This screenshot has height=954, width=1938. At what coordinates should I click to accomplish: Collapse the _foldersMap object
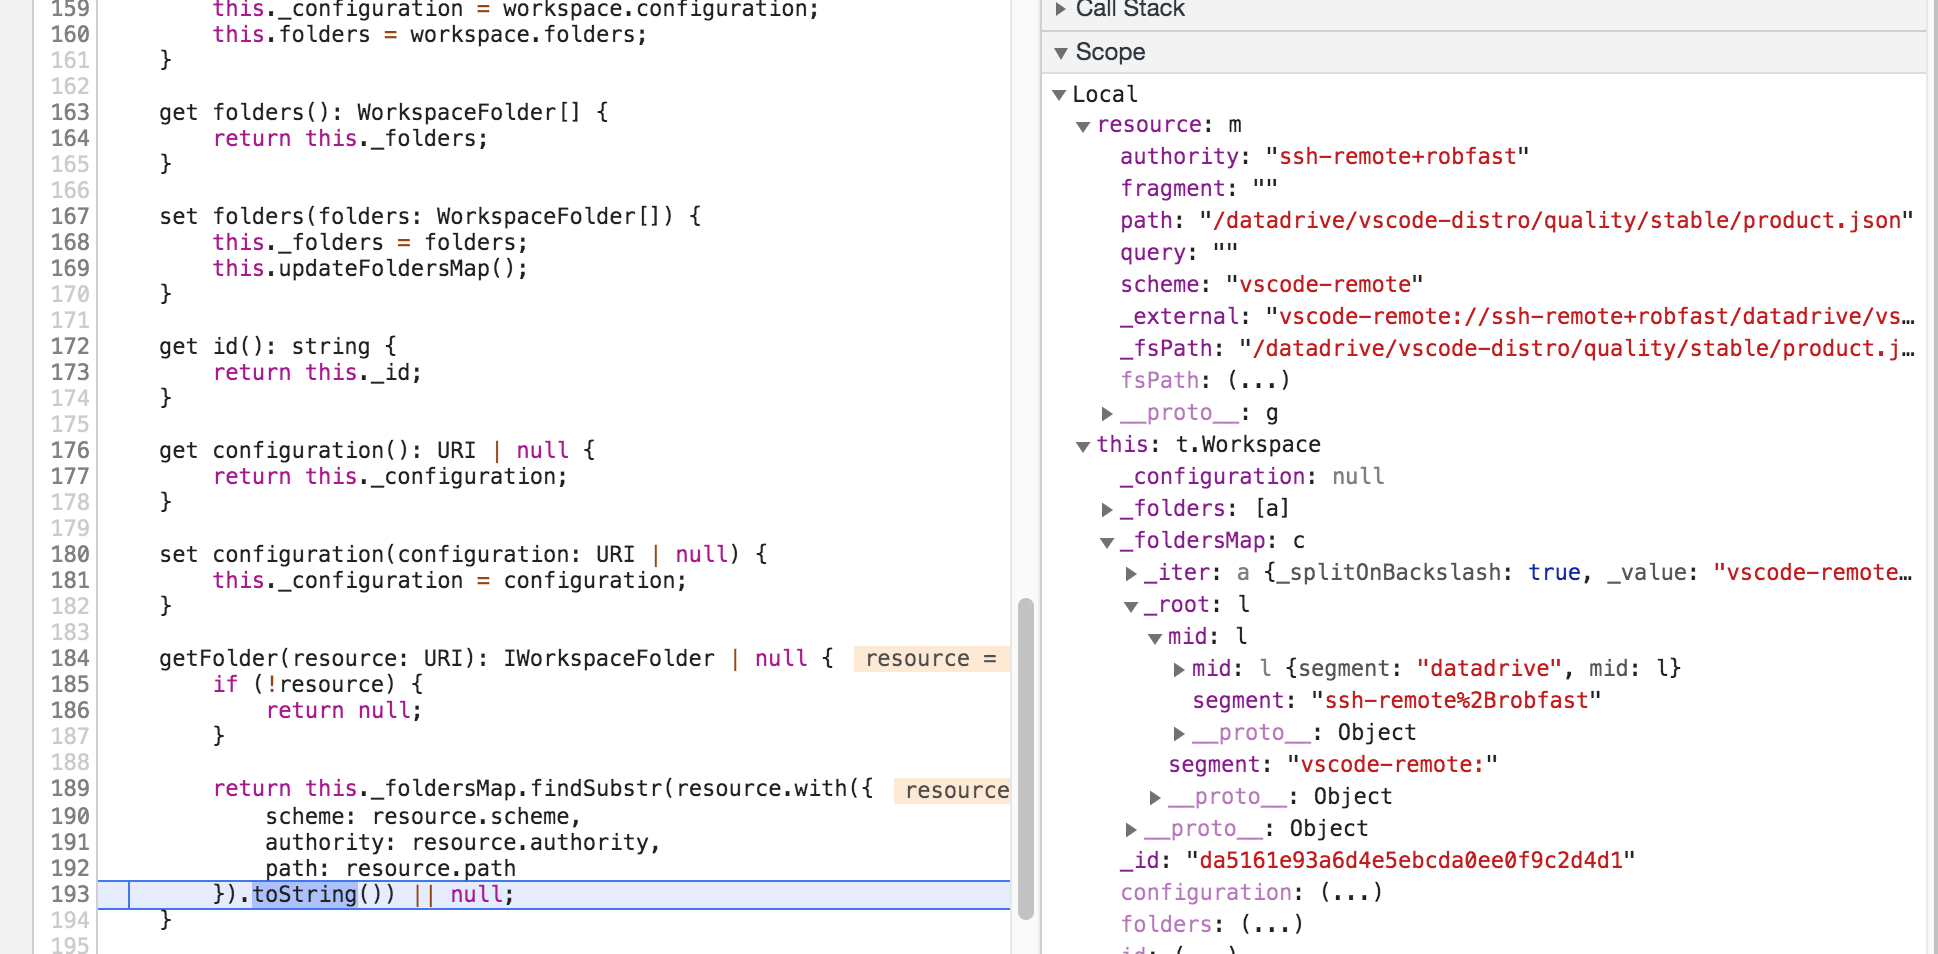(x=1107, y=541)
